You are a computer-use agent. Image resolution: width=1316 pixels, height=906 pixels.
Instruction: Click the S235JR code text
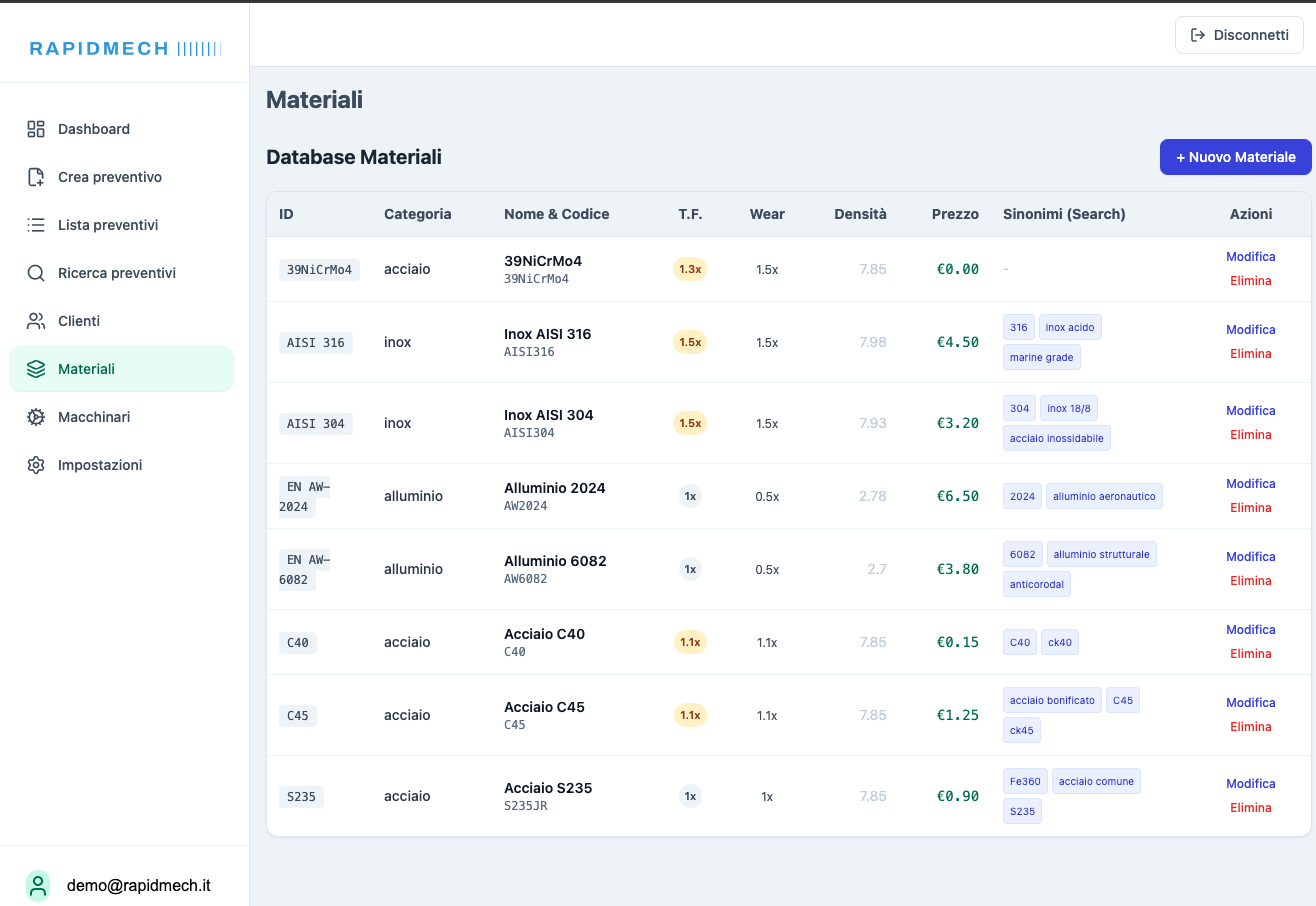click(526, 806)
